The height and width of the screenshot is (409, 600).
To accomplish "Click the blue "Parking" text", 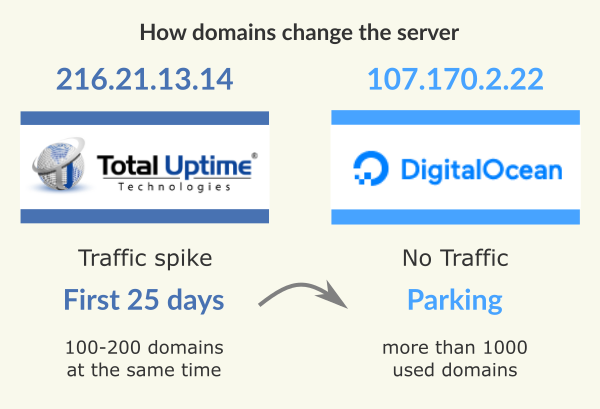I will click(x=455, y=301).
